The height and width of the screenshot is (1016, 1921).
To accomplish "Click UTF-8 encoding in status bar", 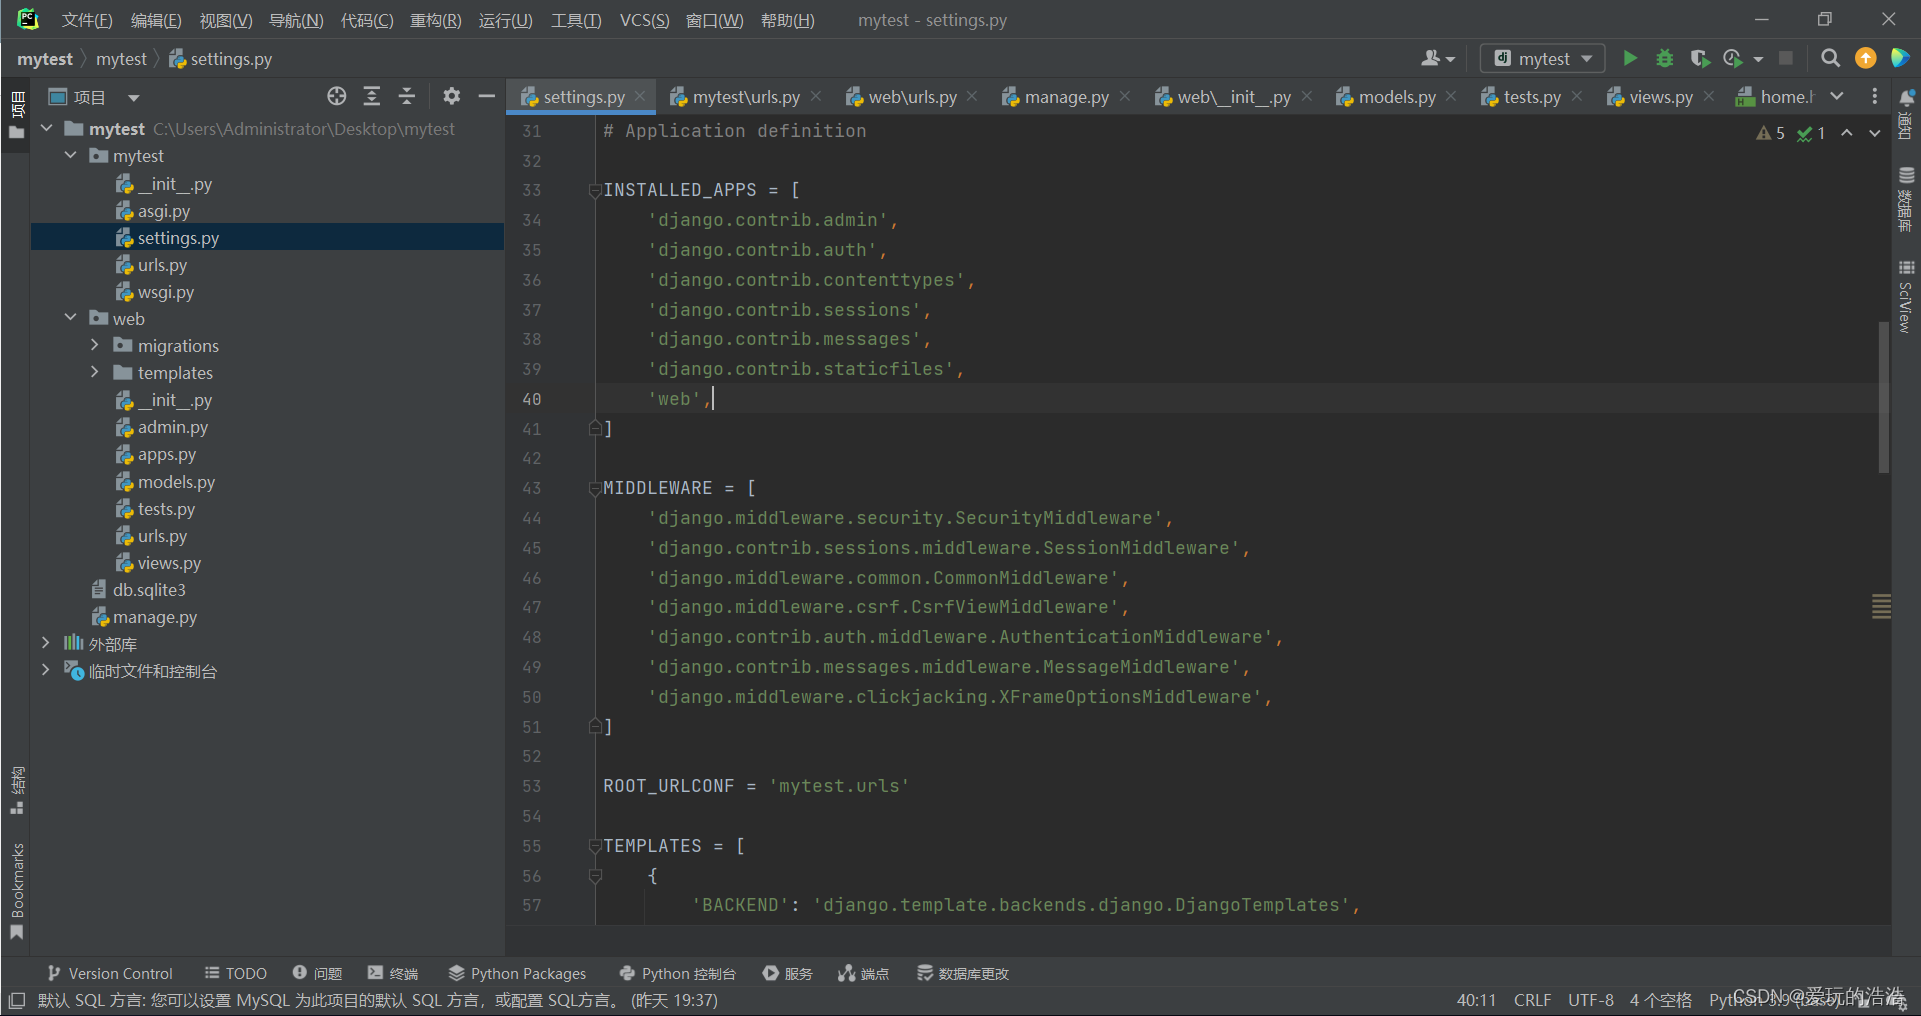I will coord(1590,1000).
